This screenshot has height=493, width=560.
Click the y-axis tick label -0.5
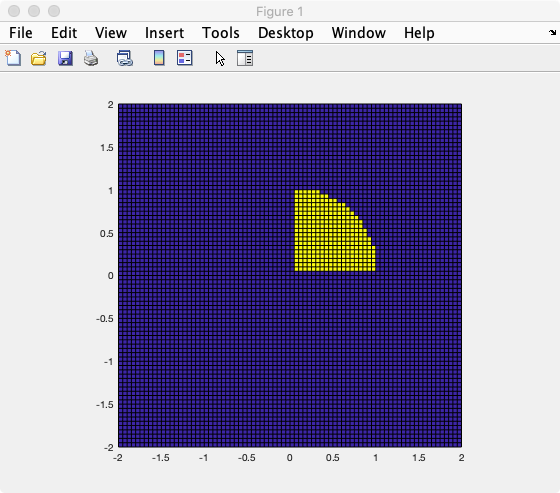pos(105,319)
